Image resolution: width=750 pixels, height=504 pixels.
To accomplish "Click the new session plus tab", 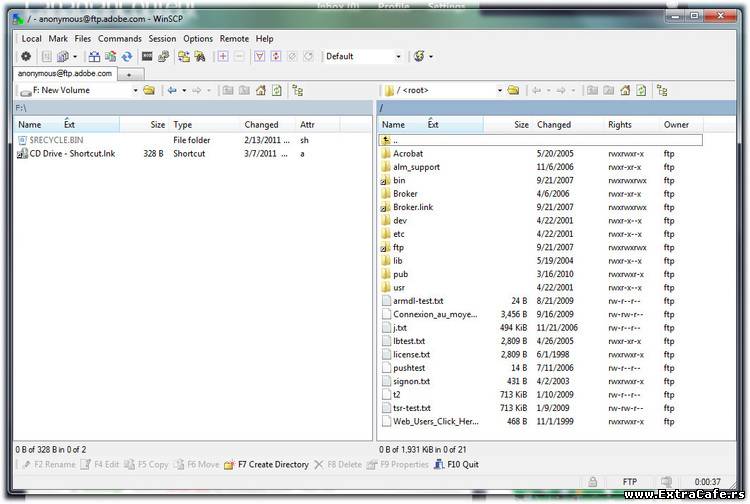I will pos(129,75).
